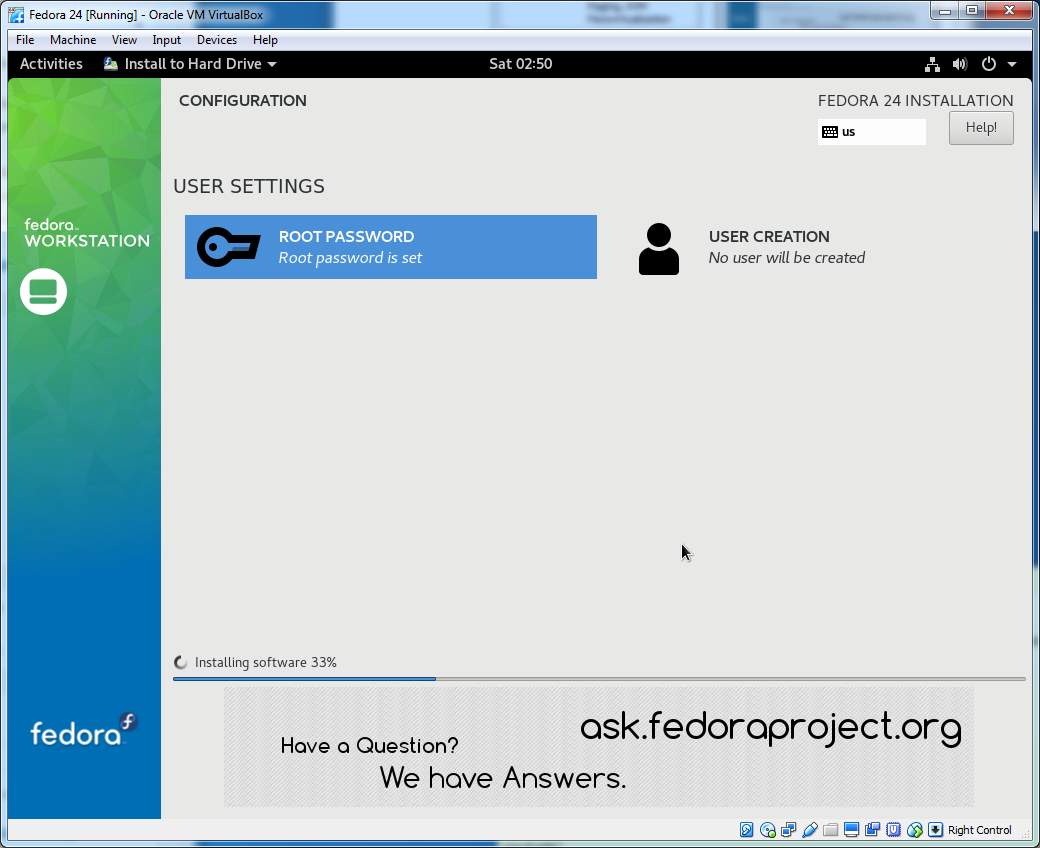Screen dimensions: 1040x848
Task: Click the No user will be created text
Action: (x=787, y=258)
